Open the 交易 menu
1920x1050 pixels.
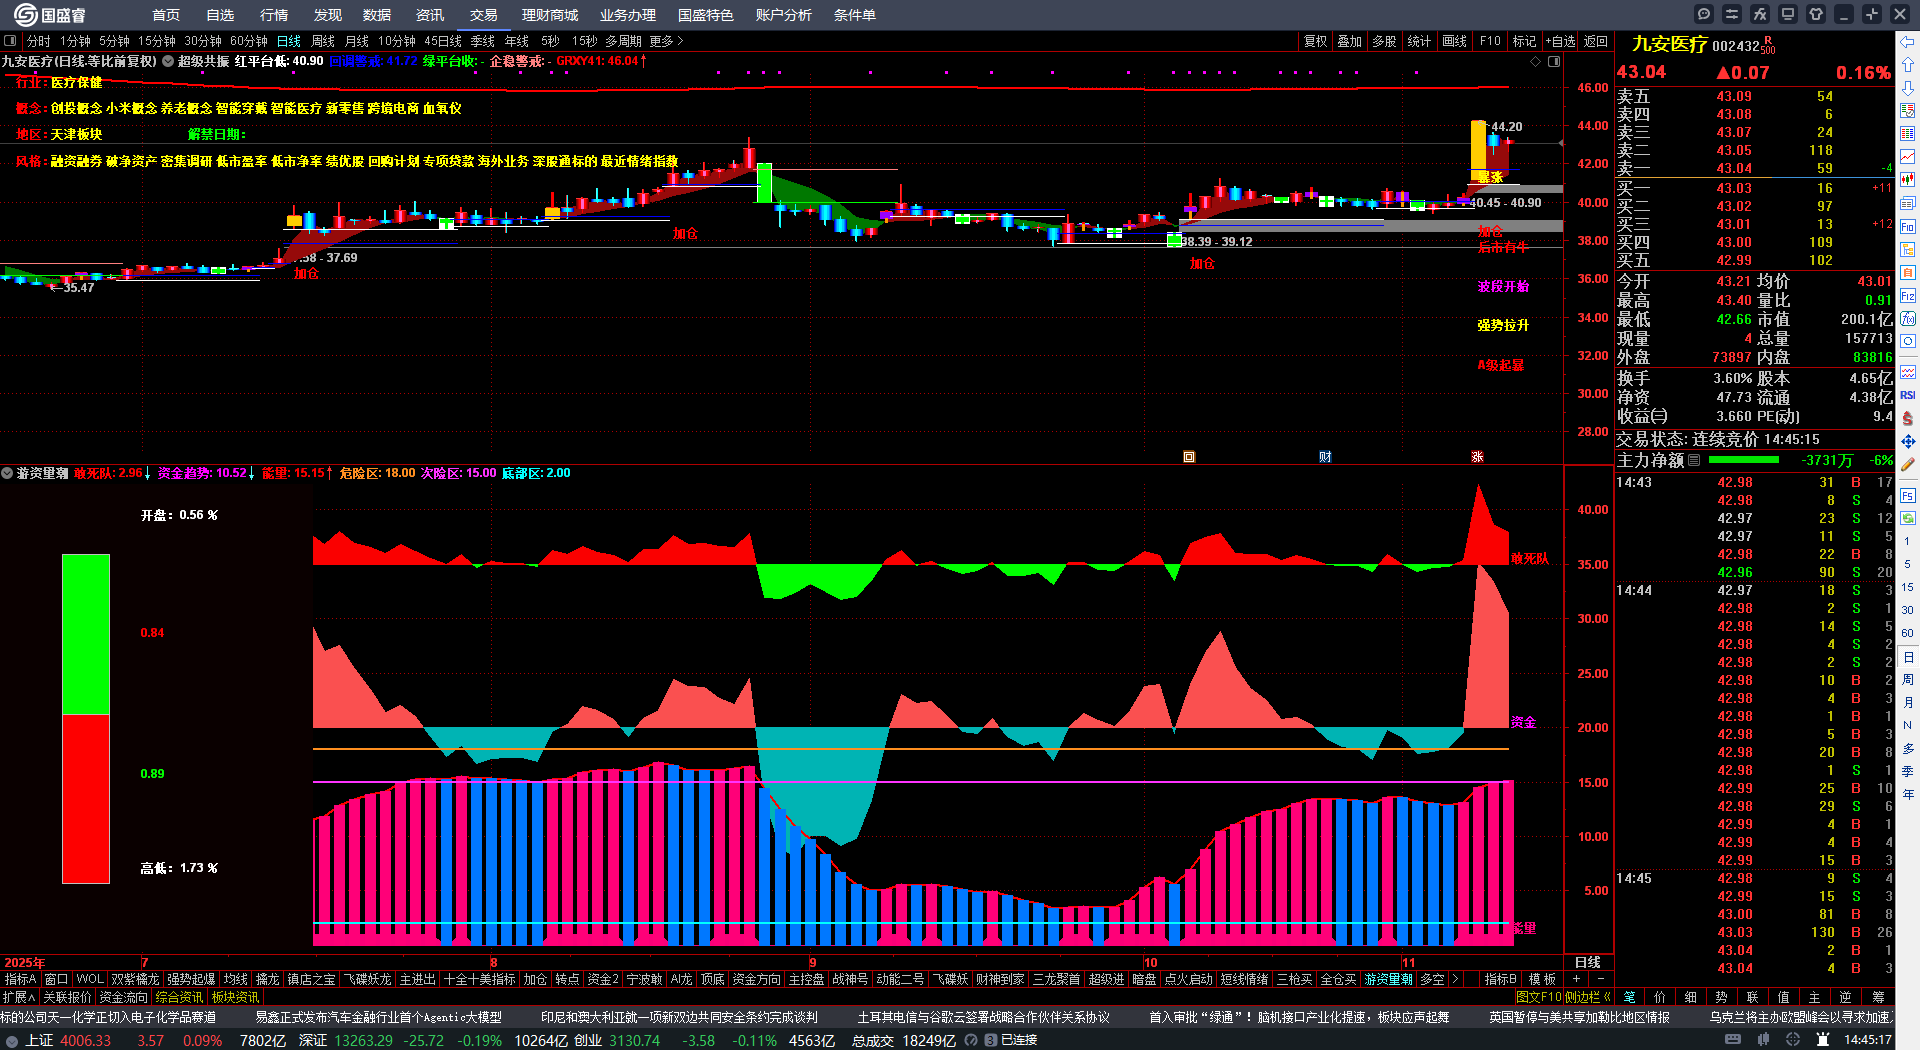483,15
